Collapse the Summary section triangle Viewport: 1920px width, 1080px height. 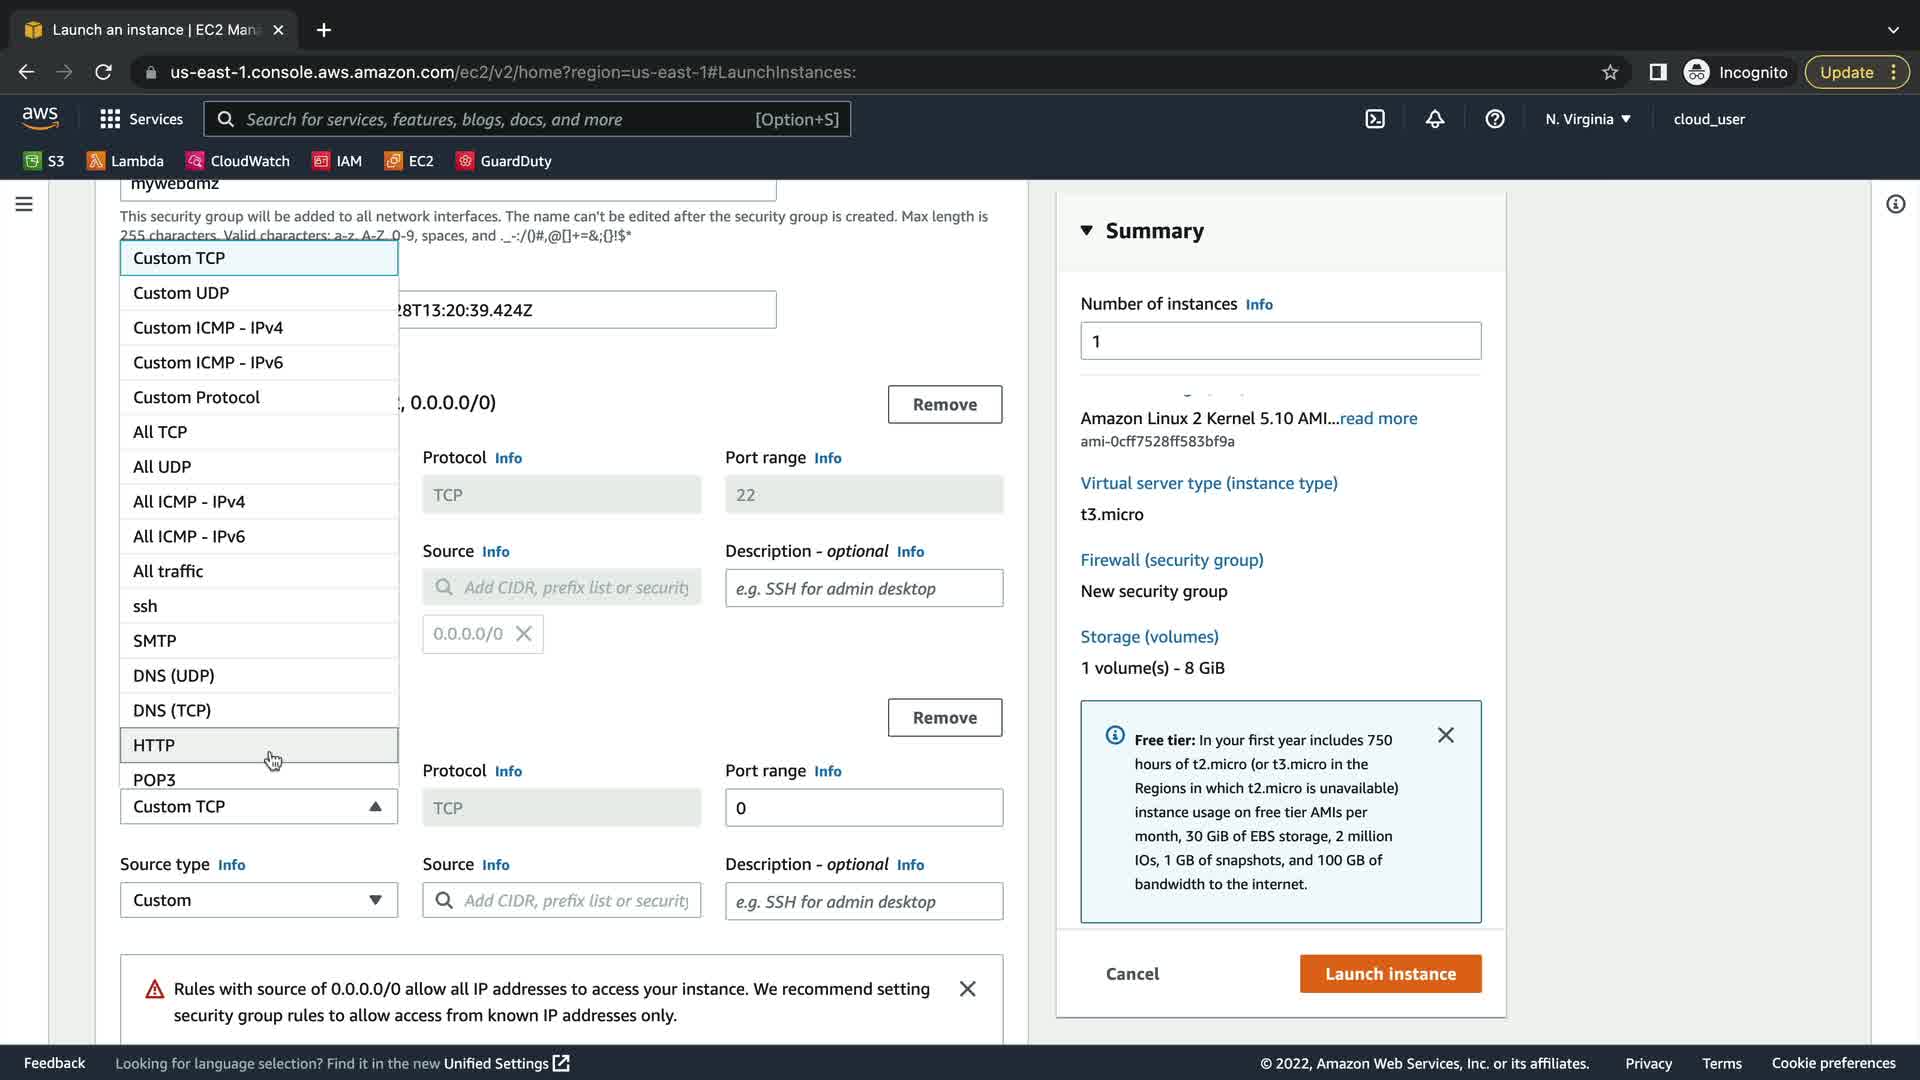point(1087,231)
